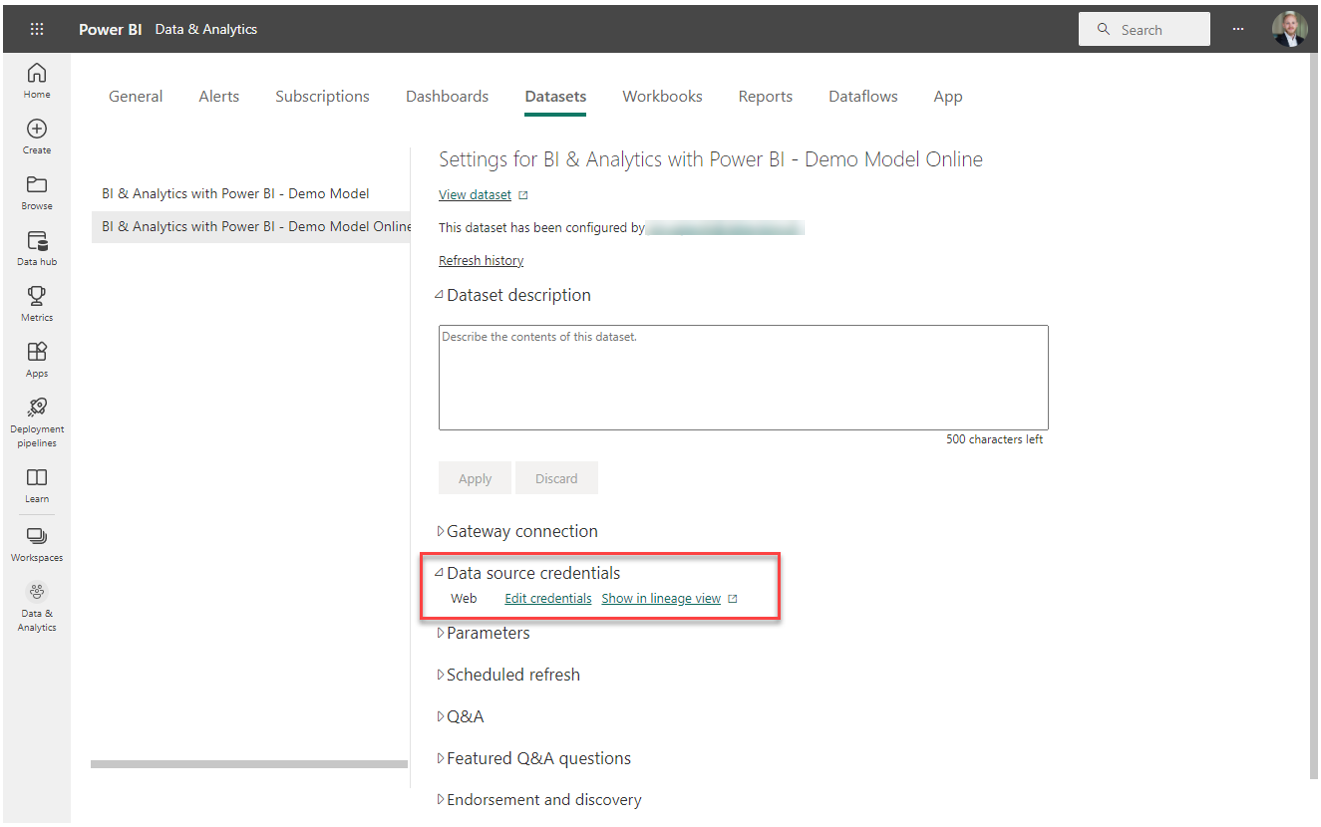Expand the Parameters section
This screenshot has width=1321, height=827.
[x=483, y=633]
